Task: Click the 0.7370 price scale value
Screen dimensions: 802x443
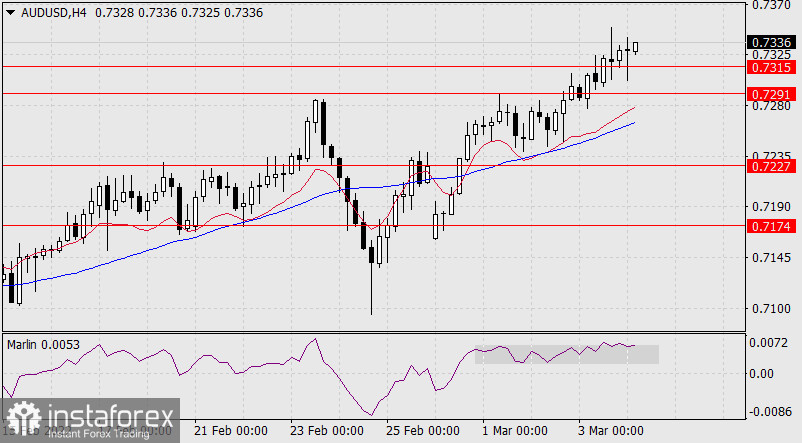Action: (771, 5)
